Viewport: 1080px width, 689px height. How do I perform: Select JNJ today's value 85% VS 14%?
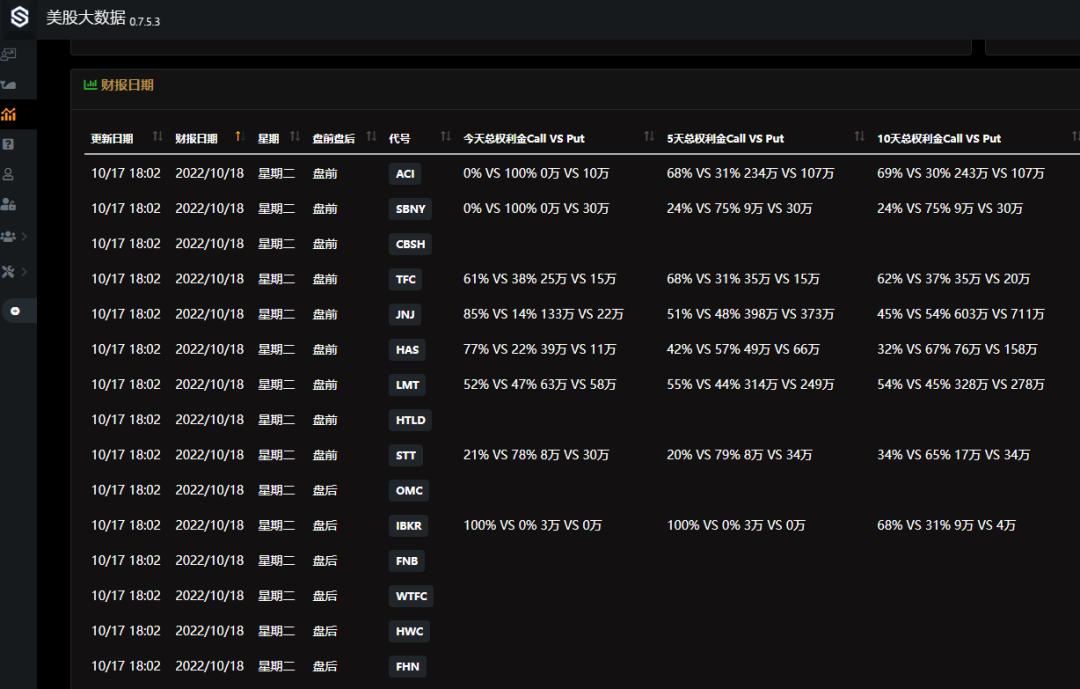point(543,314)
